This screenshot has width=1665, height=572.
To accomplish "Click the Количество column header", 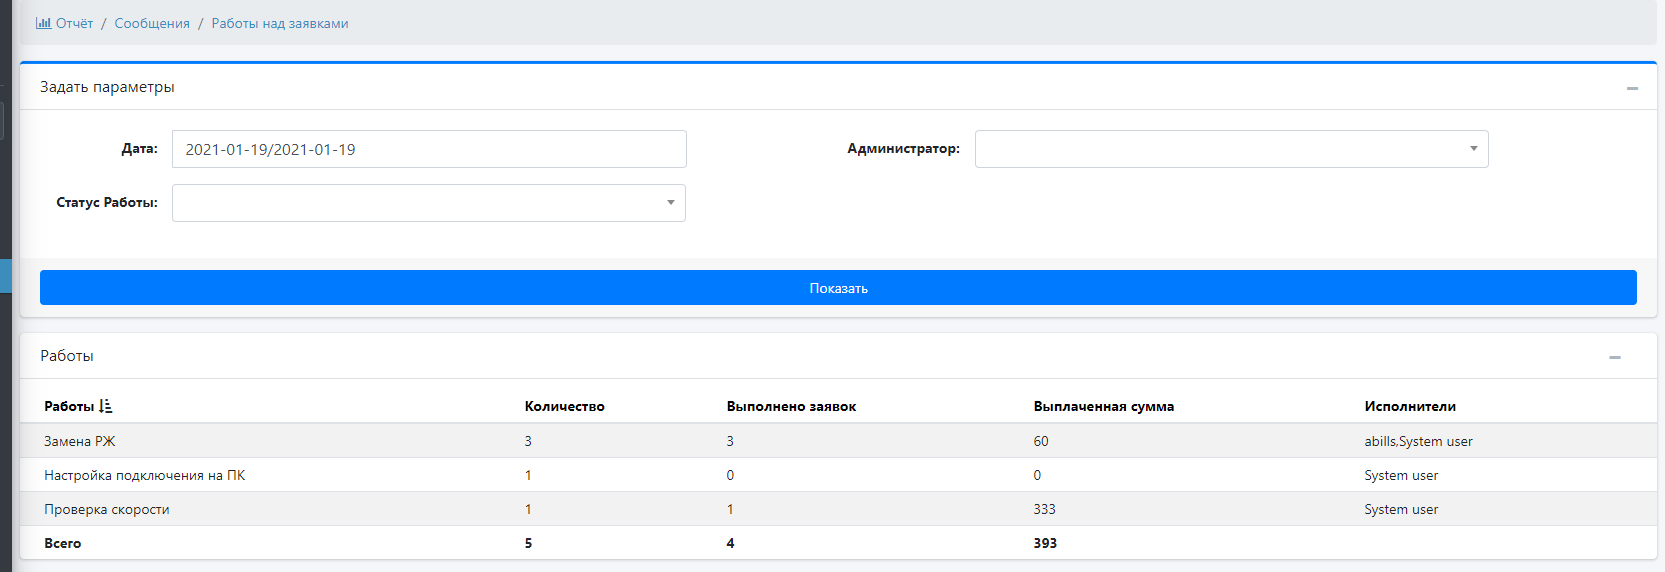I will tap(564, 406).
